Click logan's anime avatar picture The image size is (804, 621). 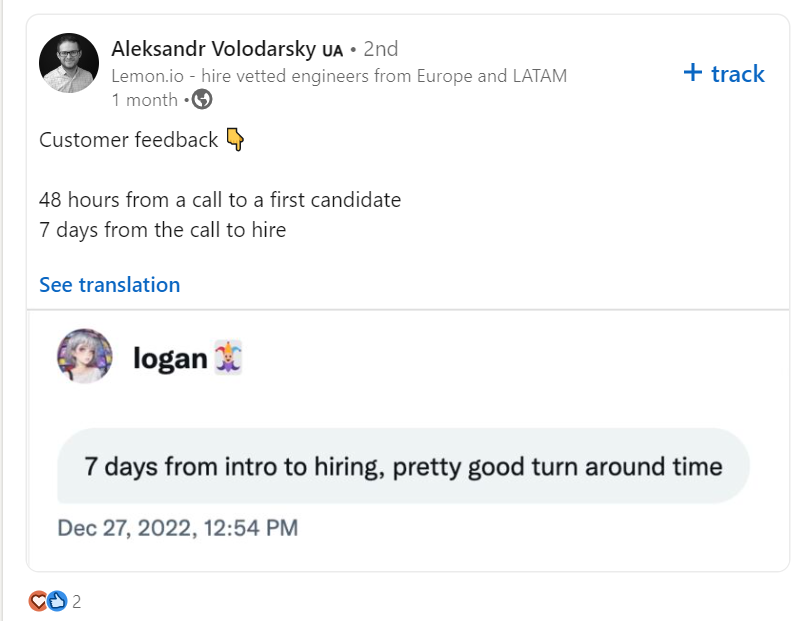point(84,356)
